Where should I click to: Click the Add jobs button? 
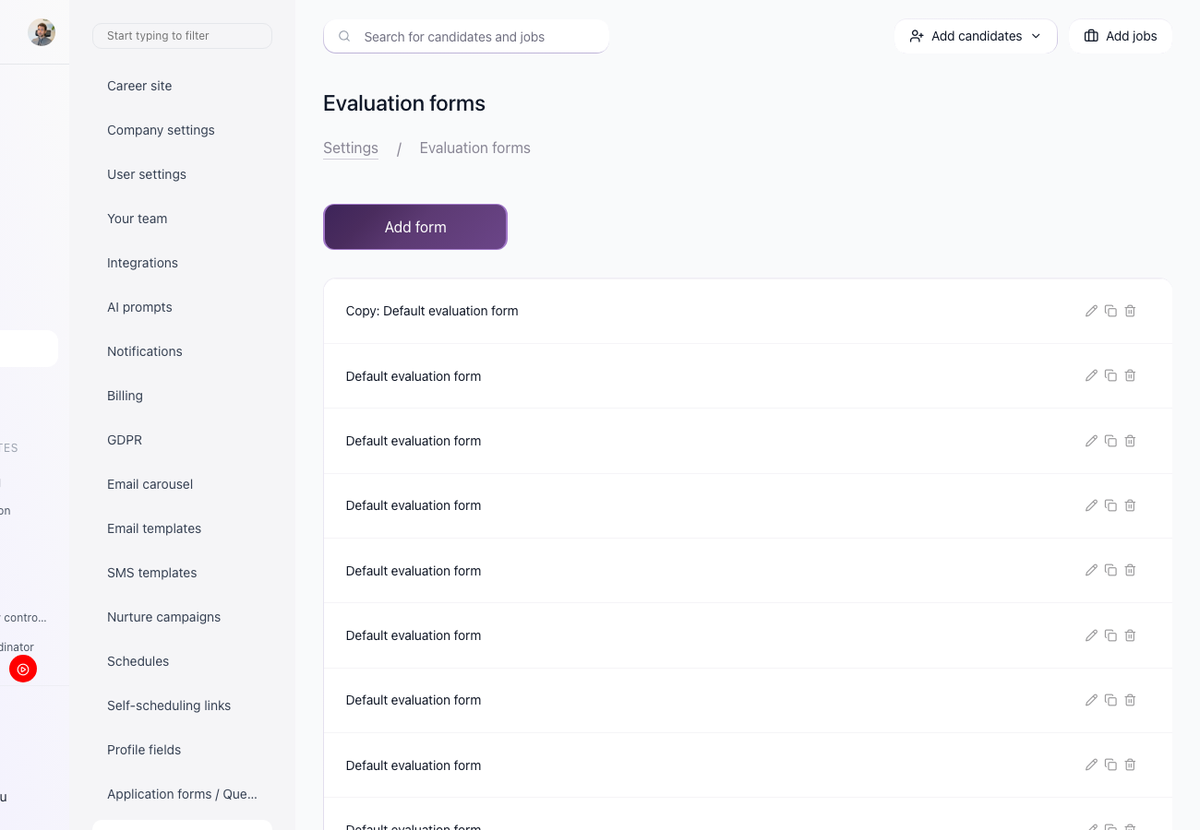[1120, 36]
